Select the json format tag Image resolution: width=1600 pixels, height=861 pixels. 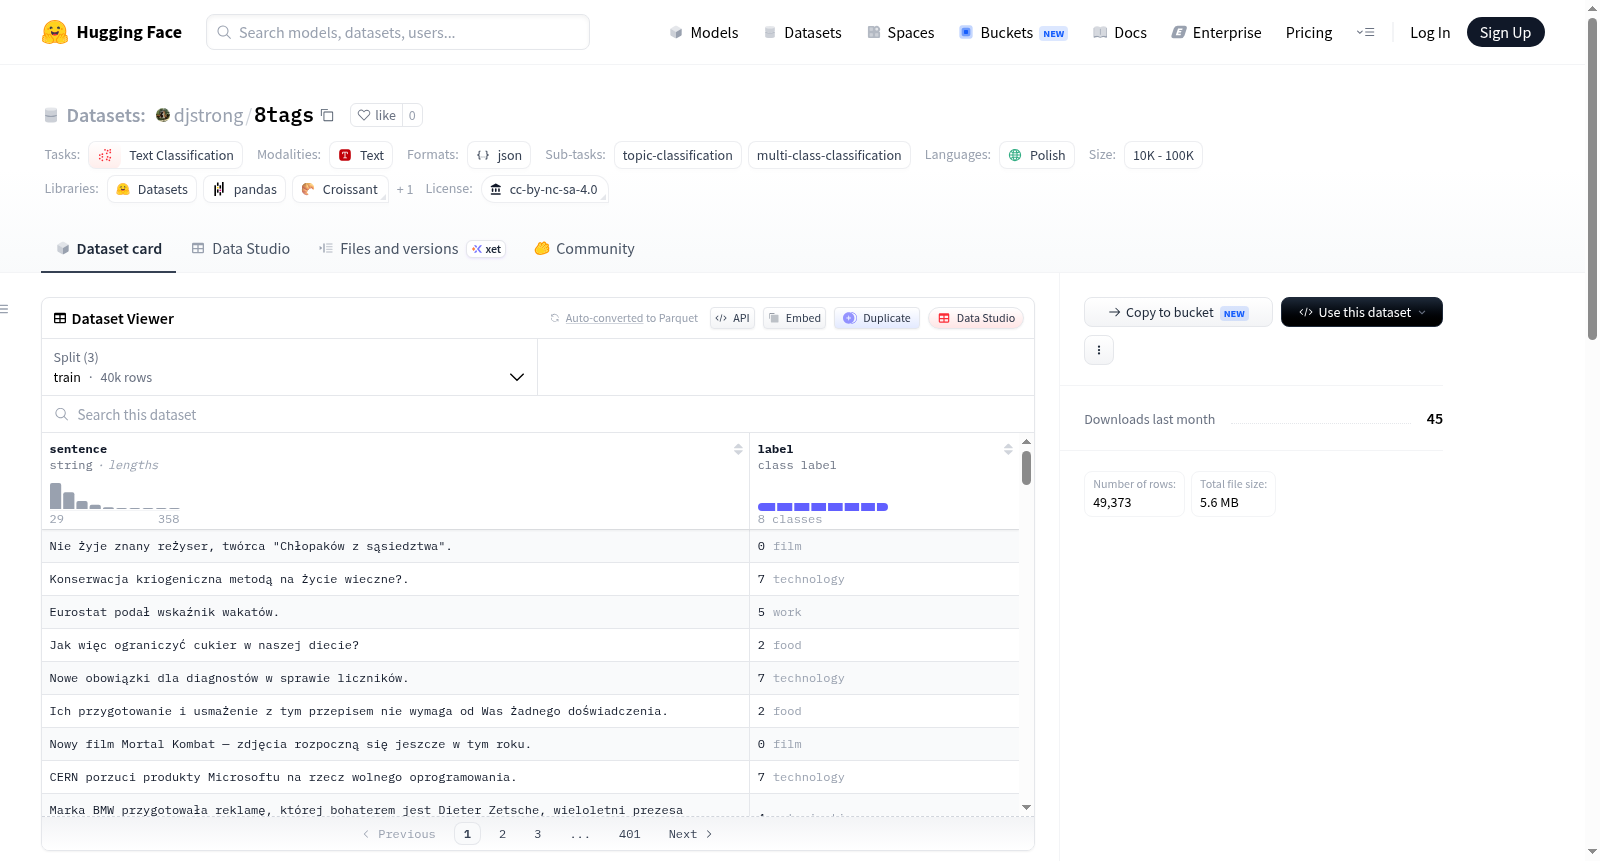coord(499,155)
